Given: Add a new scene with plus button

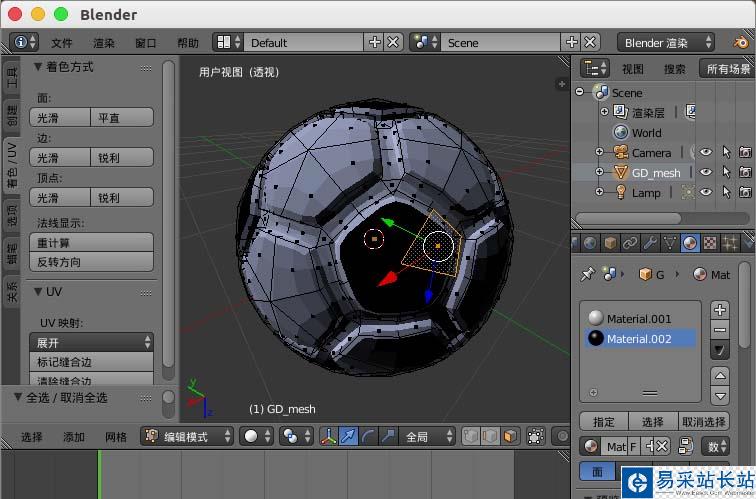Looking at the screenshot, I should [x=571, y=42].
